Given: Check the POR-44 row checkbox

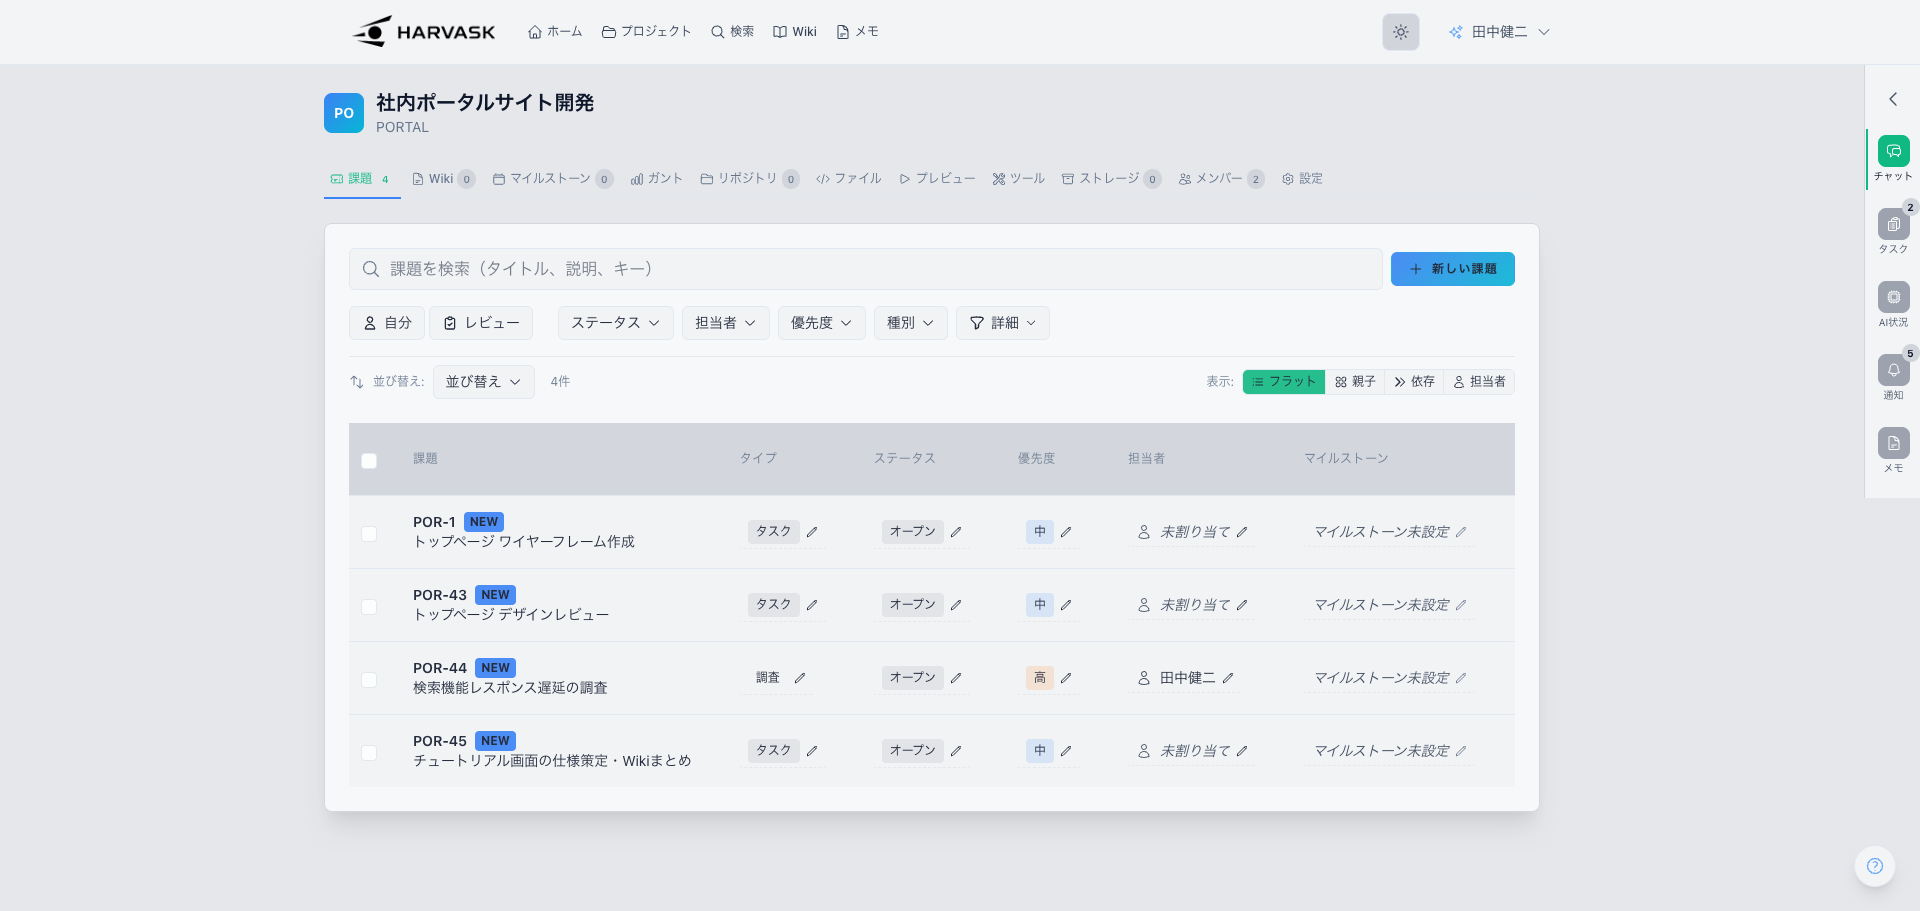Looking at the screenshot, I should [369, 680].
